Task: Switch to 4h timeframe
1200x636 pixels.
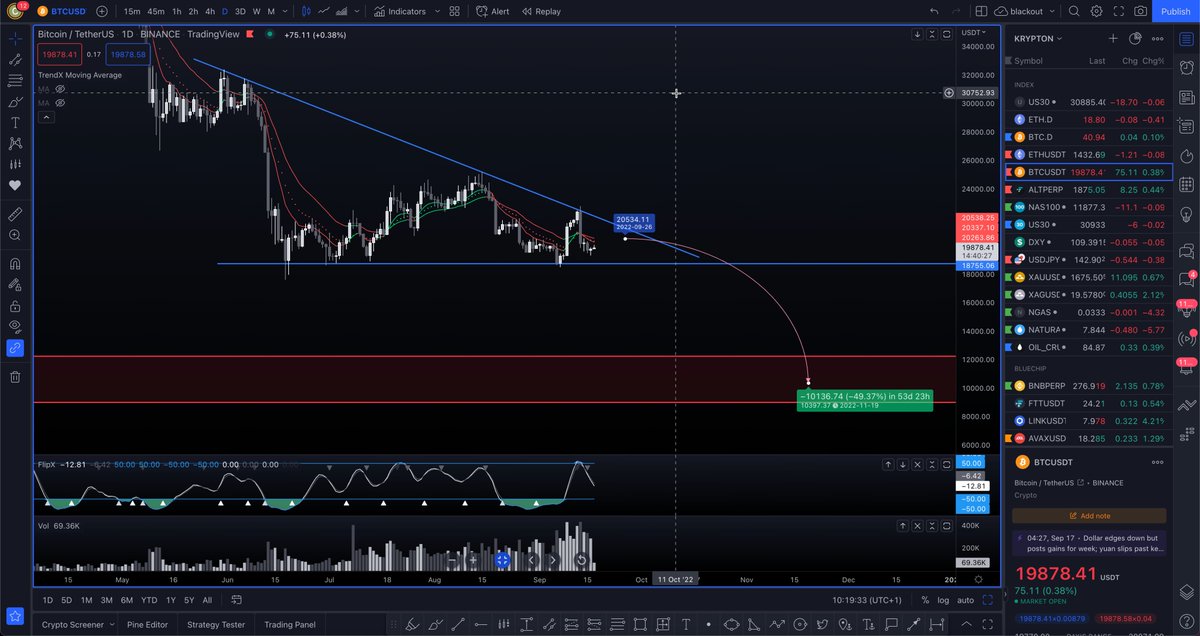Action: 209,11
